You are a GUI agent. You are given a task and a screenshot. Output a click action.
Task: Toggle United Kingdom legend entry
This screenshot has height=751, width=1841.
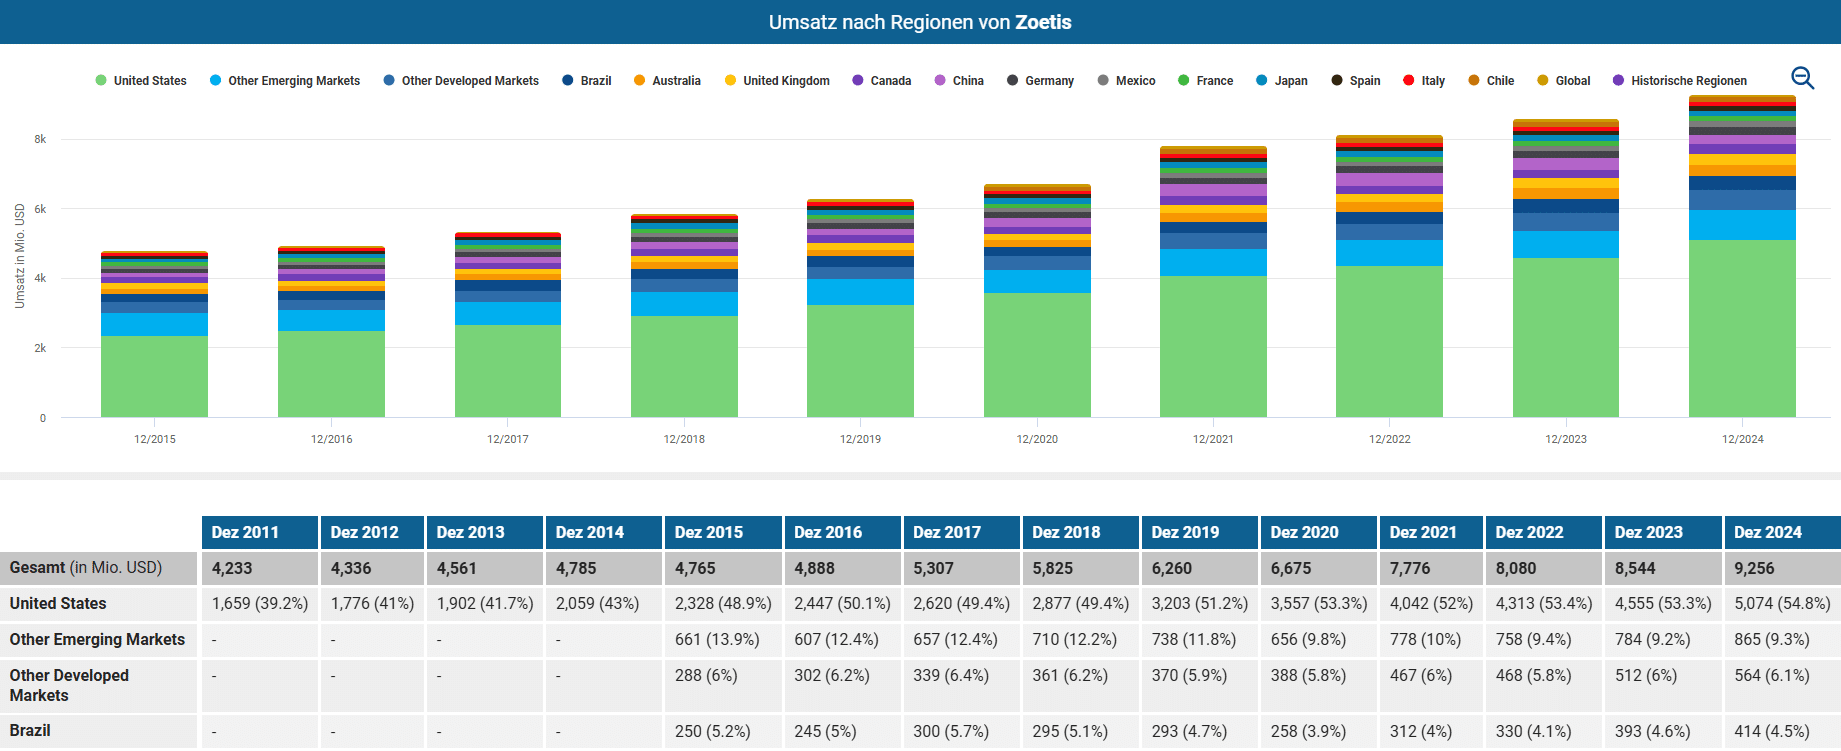pyautogui.click(x=777, y=81)
